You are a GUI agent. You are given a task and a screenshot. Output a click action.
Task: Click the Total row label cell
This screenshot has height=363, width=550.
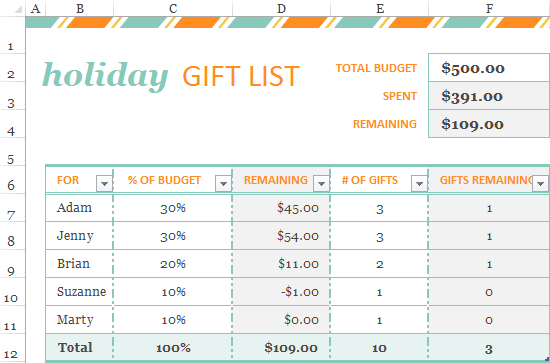pyautogui.click(x=80, y=348)
